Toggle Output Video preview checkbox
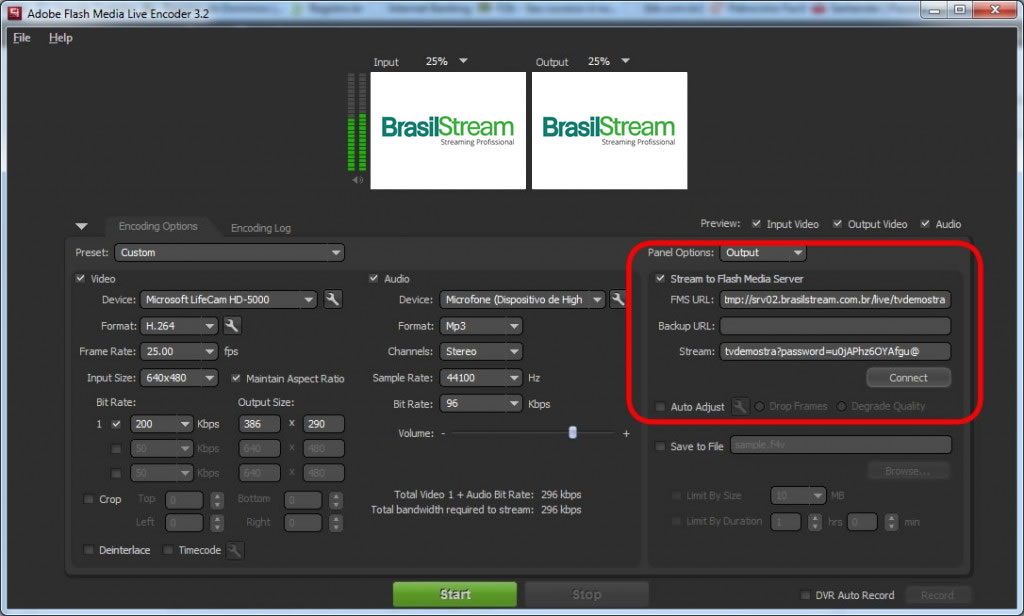1024x616 pixels. [x=837, y=223]
